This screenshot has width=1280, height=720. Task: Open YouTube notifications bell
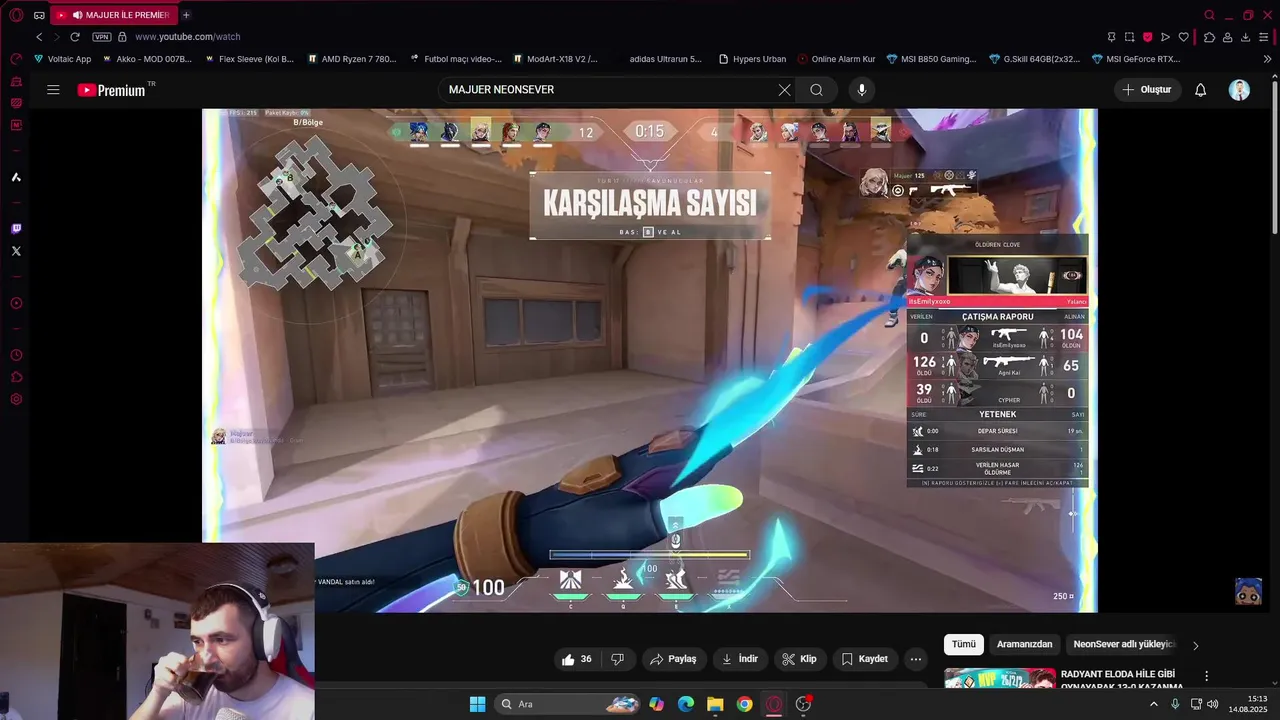tap(1201, 90)
